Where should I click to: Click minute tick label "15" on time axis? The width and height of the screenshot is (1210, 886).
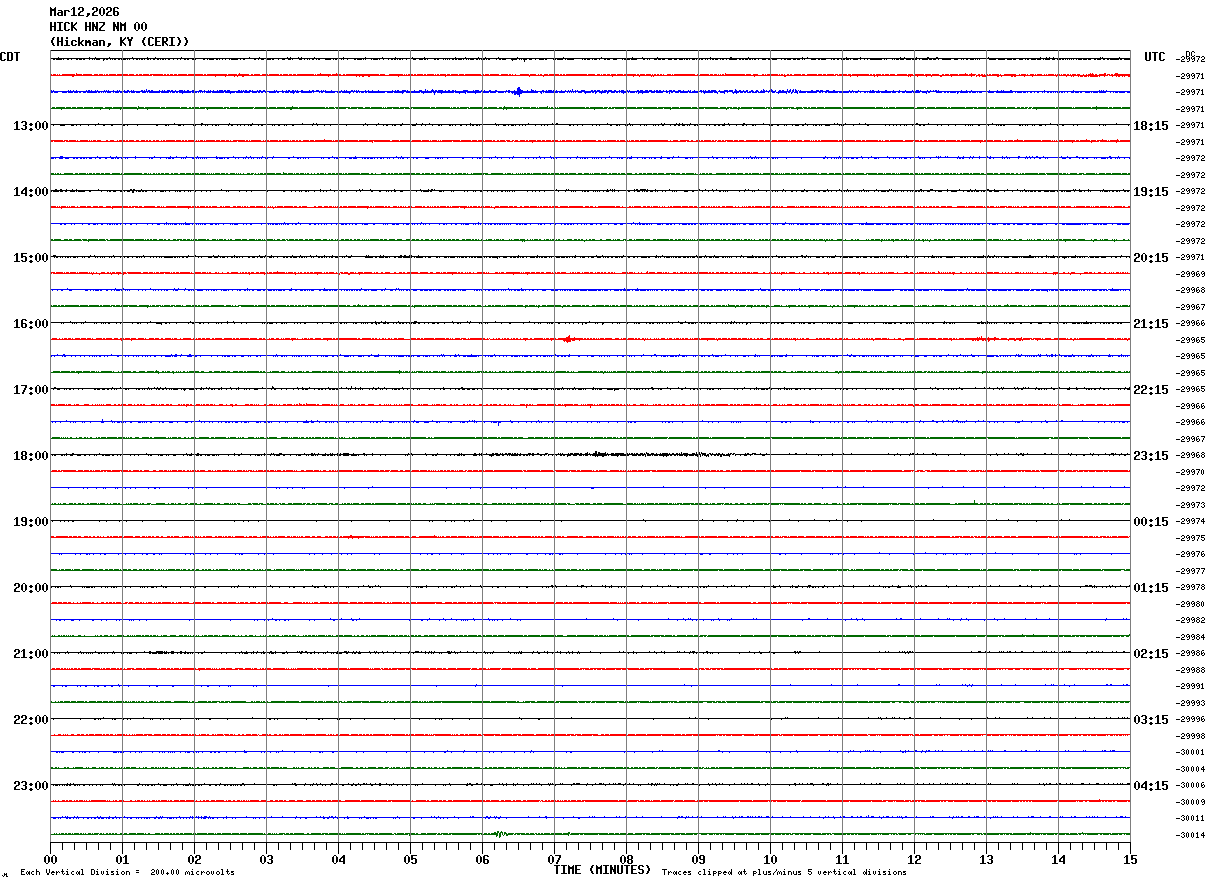click(1130, 859)
